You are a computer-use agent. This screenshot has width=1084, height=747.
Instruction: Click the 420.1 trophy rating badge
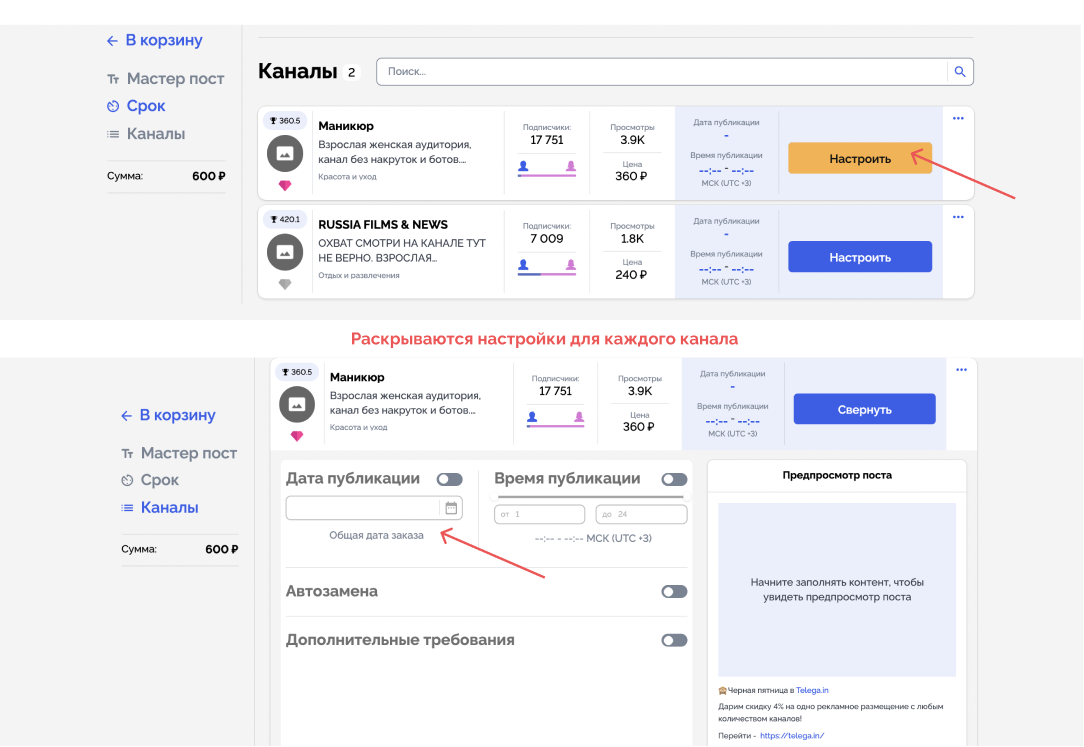(285, 220)
